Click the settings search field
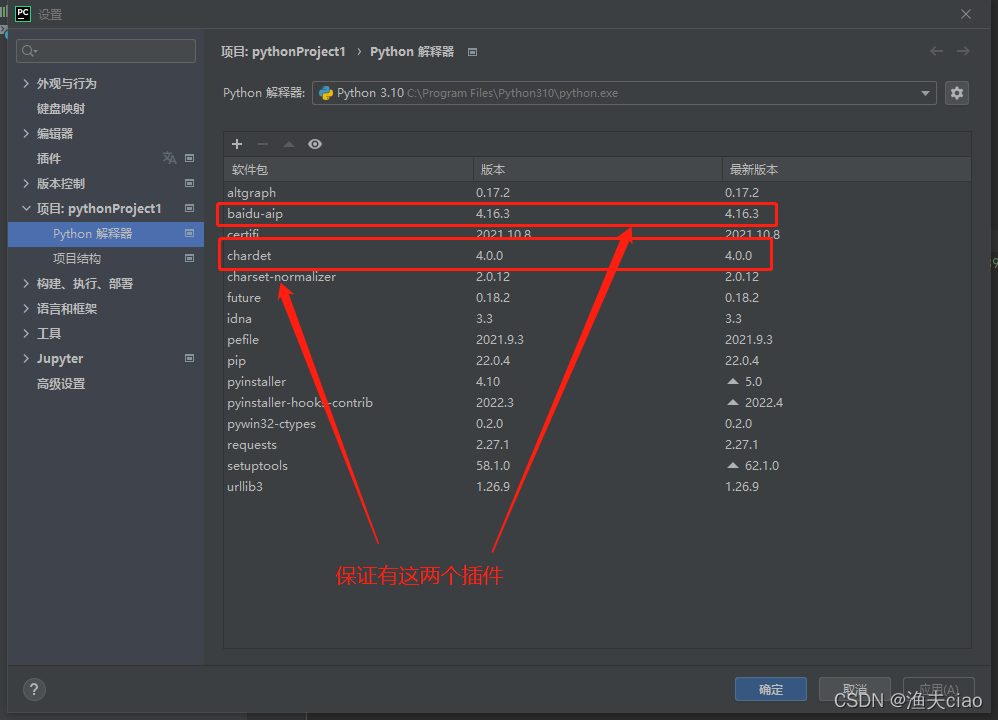998x720 pixels. pos(106,51)
